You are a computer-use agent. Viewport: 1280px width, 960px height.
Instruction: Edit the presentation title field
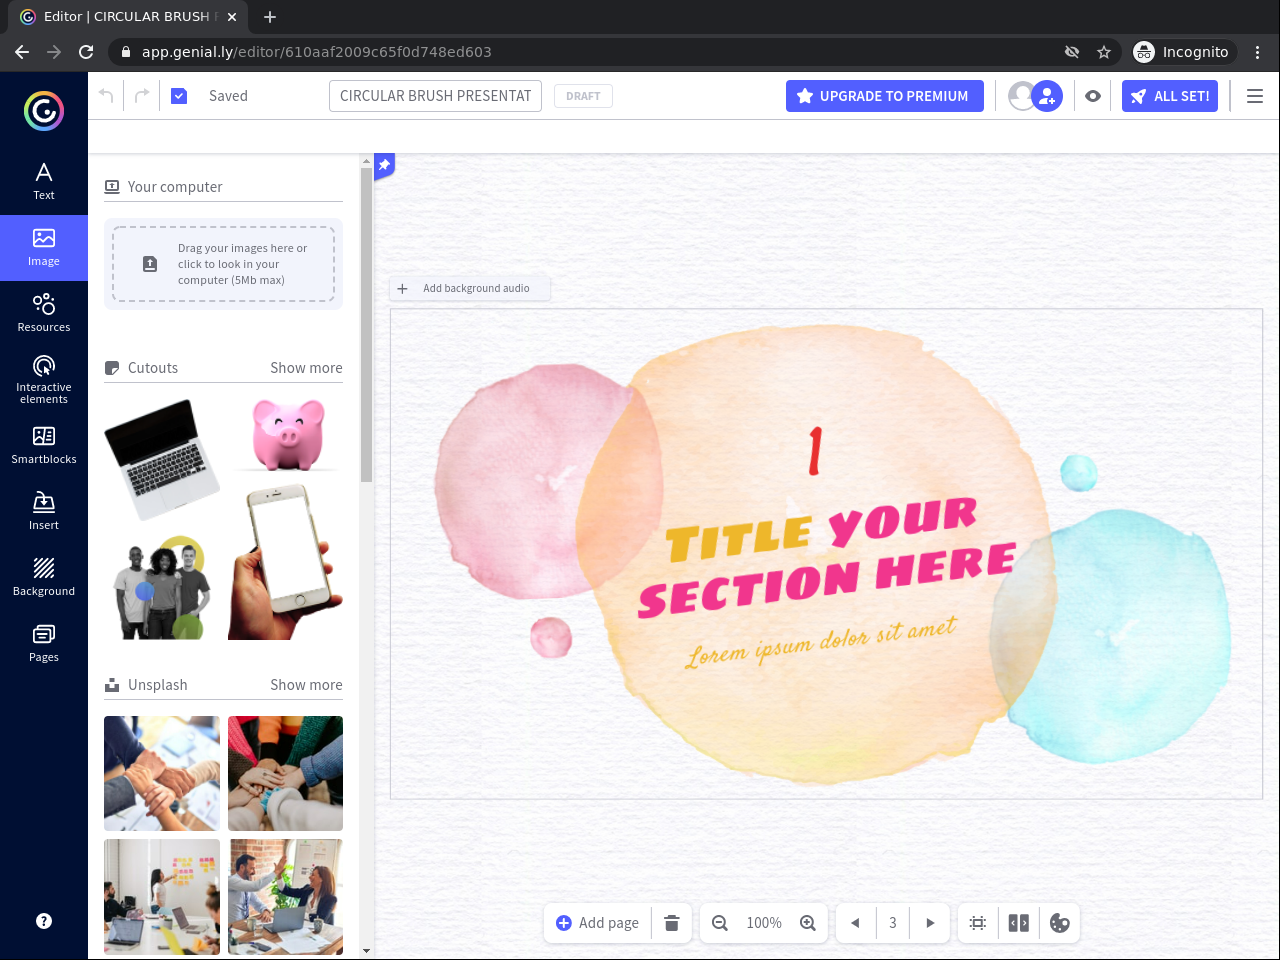click(x=435, y=96)
